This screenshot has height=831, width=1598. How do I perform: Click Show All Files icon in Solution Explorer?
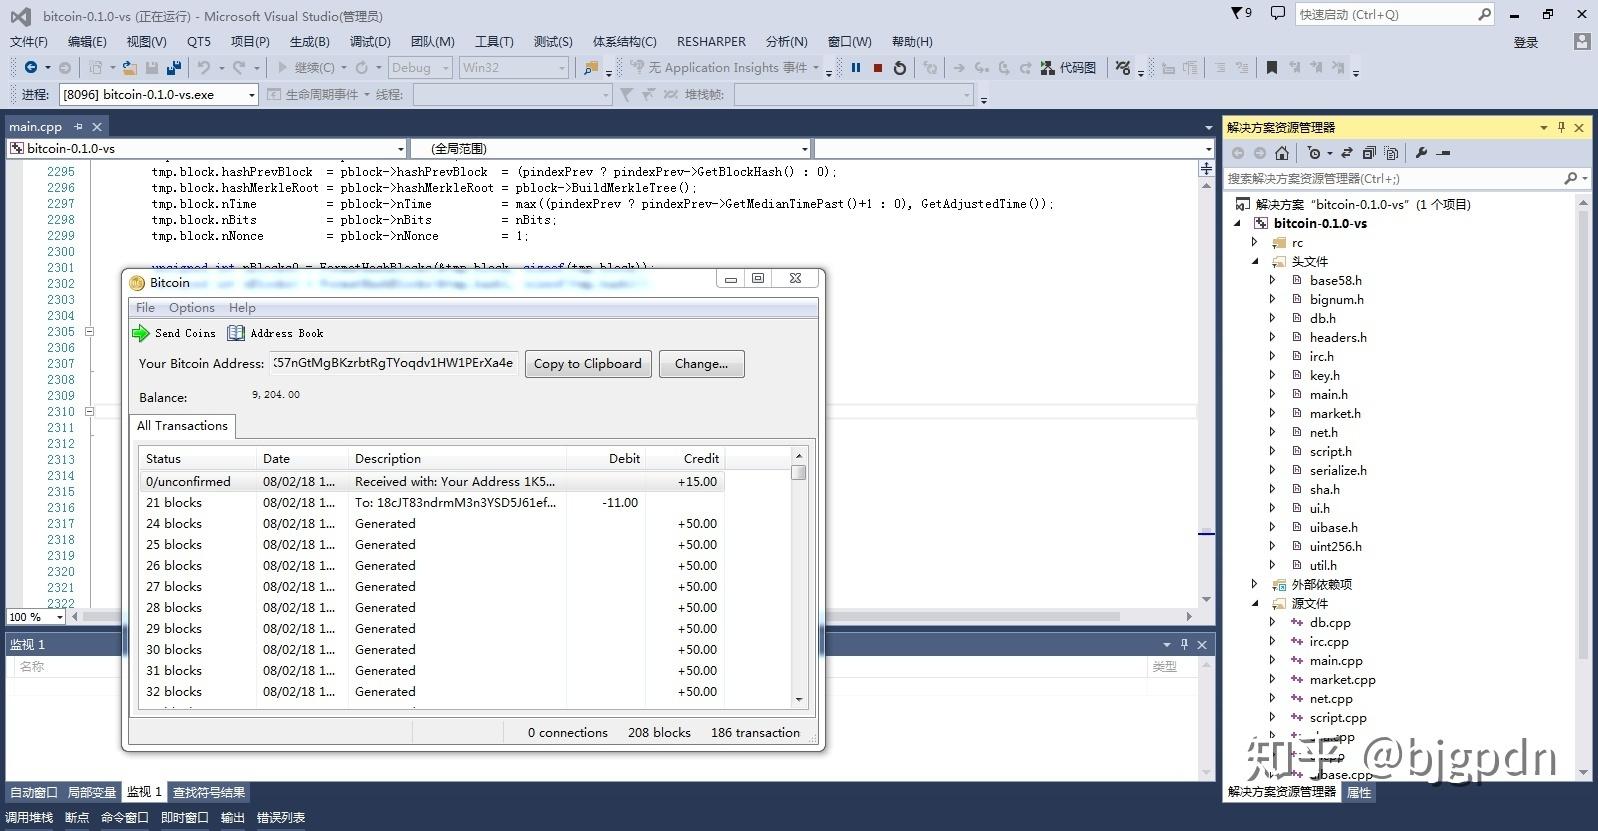tap(1391, 153)
